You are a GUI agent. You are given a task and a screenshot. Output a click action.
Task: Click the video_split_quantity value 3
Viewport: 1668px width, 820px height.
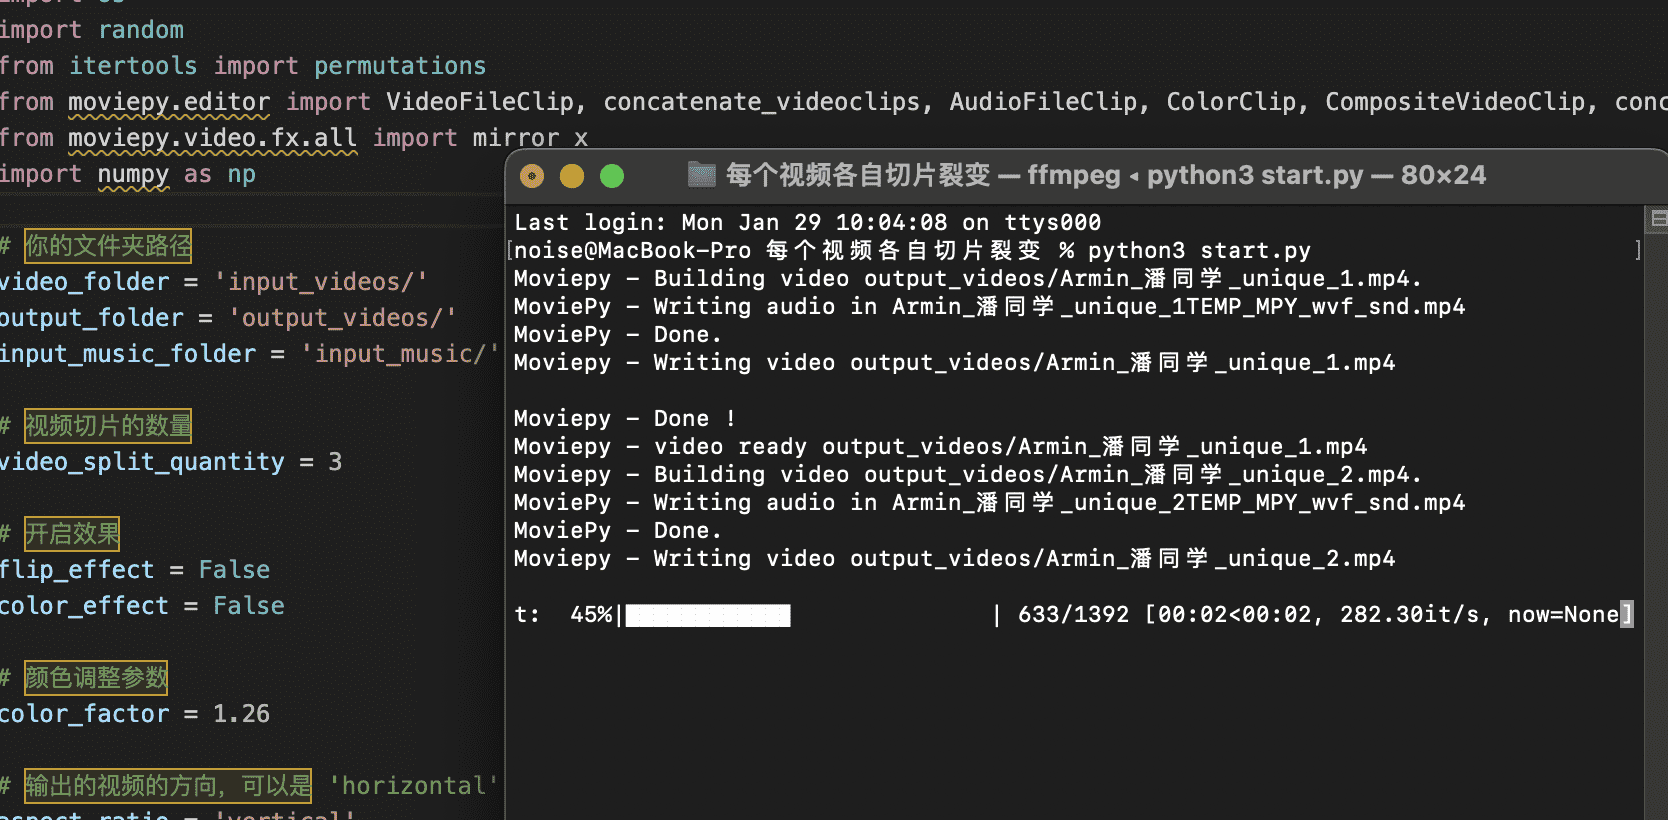tap(335, 462)
